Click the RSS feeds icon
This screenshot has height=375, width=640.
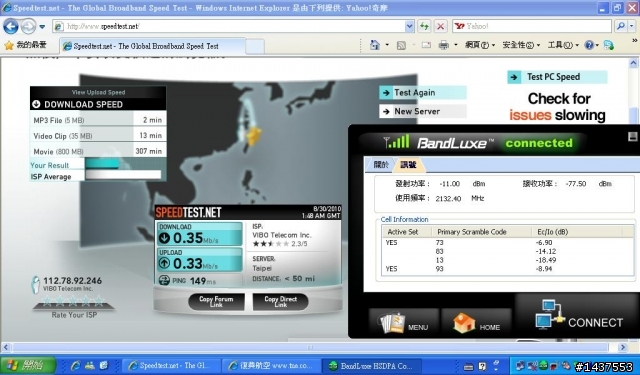tap(401, 45)
